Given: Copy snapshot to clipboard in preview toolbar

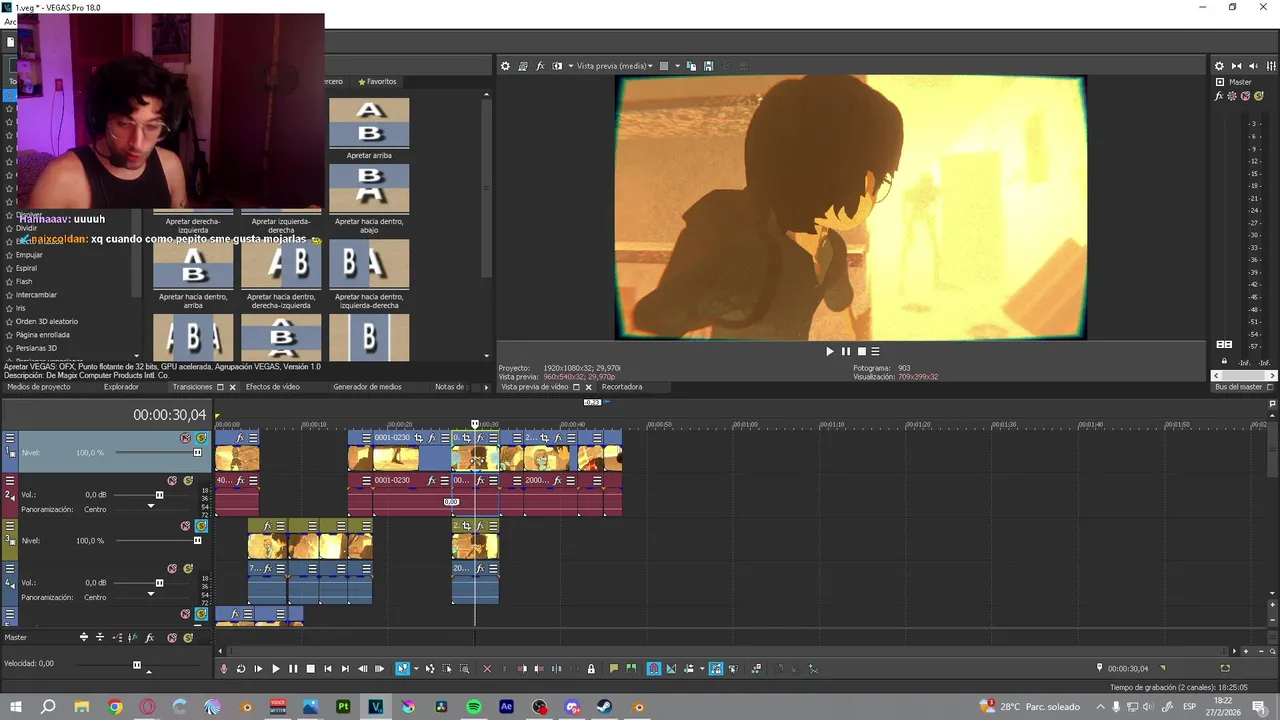Looking at the screenshot, I should click(x=691, y=66).
